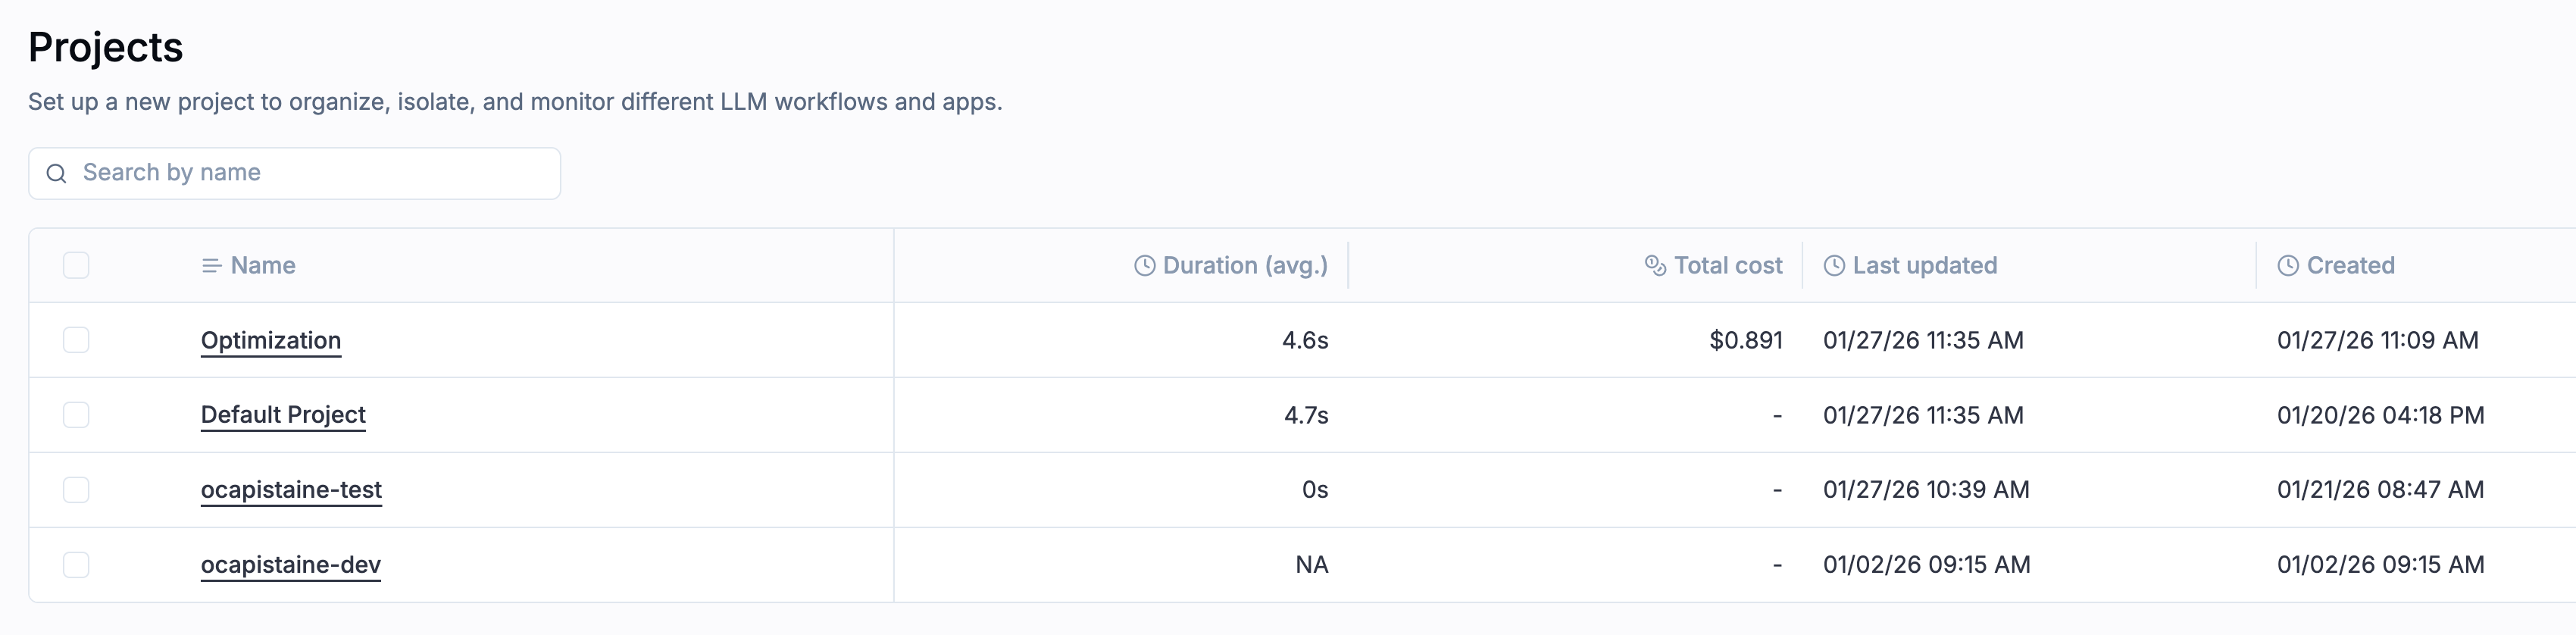Open the ocapistaine-test project

(291, 490)
